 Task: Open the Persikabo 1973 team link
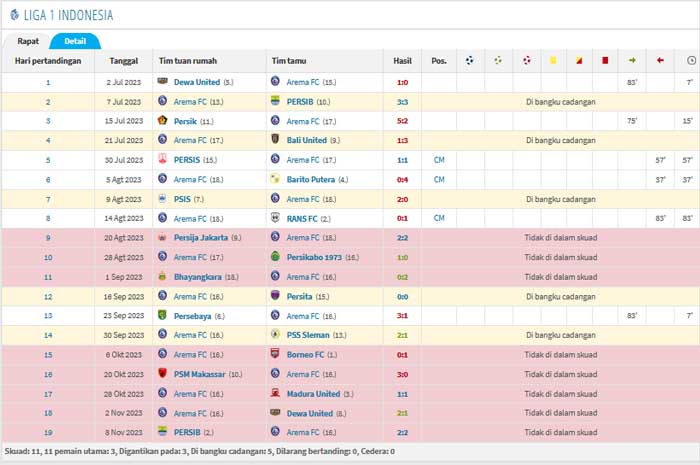click(314, 257)
